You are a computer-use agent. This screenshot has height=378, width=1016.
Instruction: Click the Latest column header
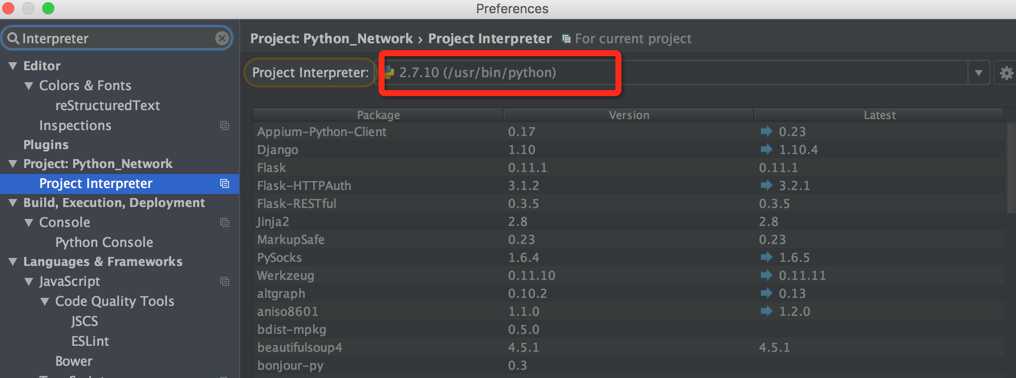pyautogui.click(x=879, y=115)
